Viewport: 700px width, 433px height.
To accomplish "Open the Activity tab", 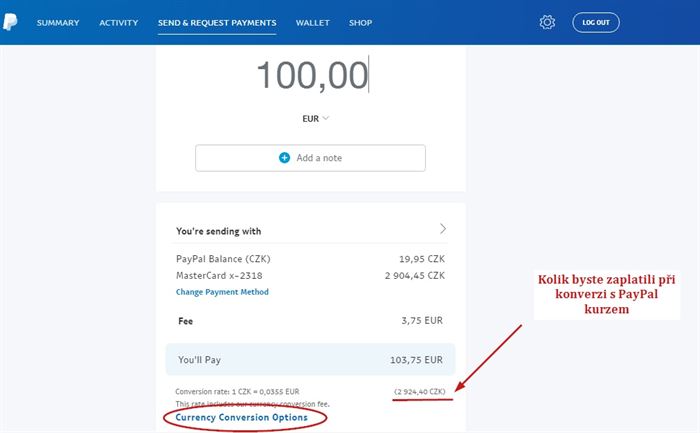I will [119, 23].
